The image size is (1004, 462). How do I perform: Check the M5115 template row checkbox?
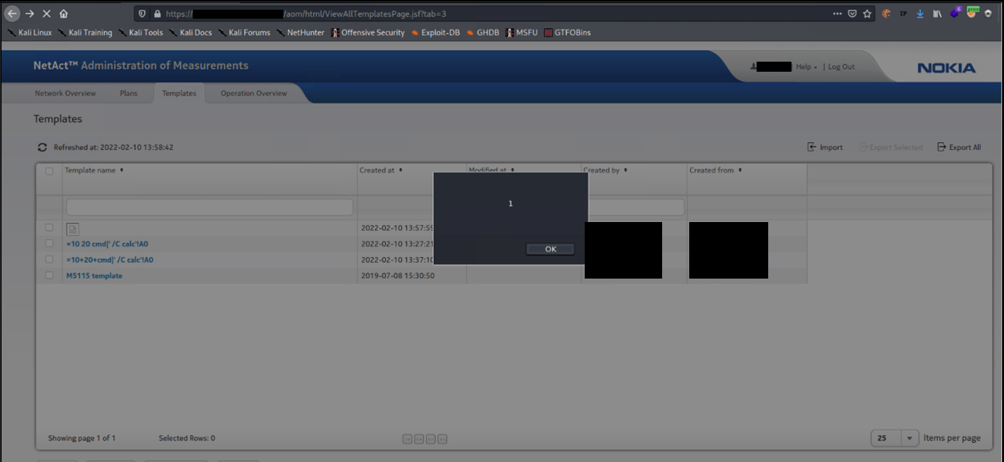(x=49, y=275)
